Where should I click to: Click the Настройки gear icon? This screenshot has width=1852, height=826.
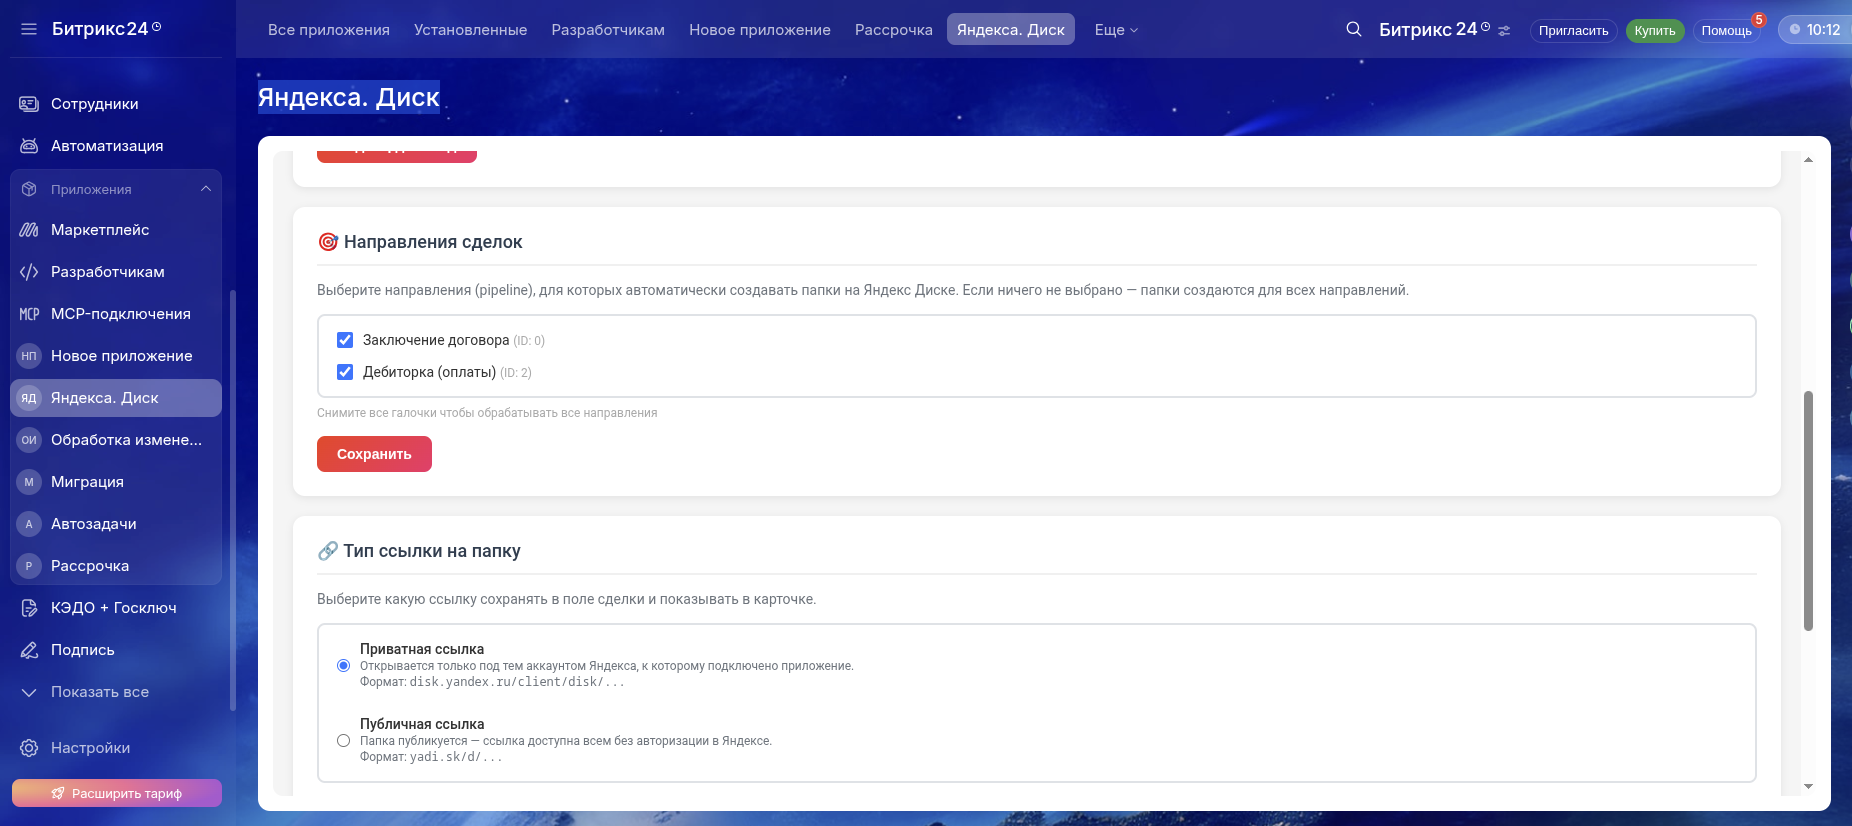pyautogui.click(x=29, y=748)
